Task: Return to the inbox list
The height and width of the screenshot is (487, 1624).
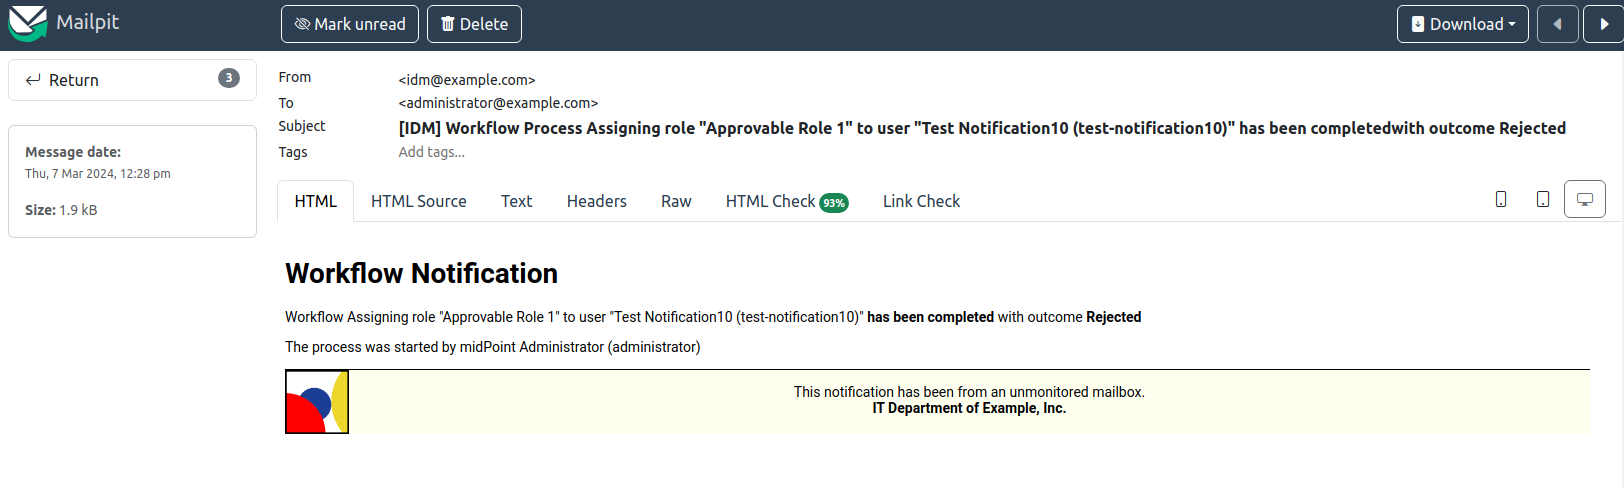Action: (62, 80)
